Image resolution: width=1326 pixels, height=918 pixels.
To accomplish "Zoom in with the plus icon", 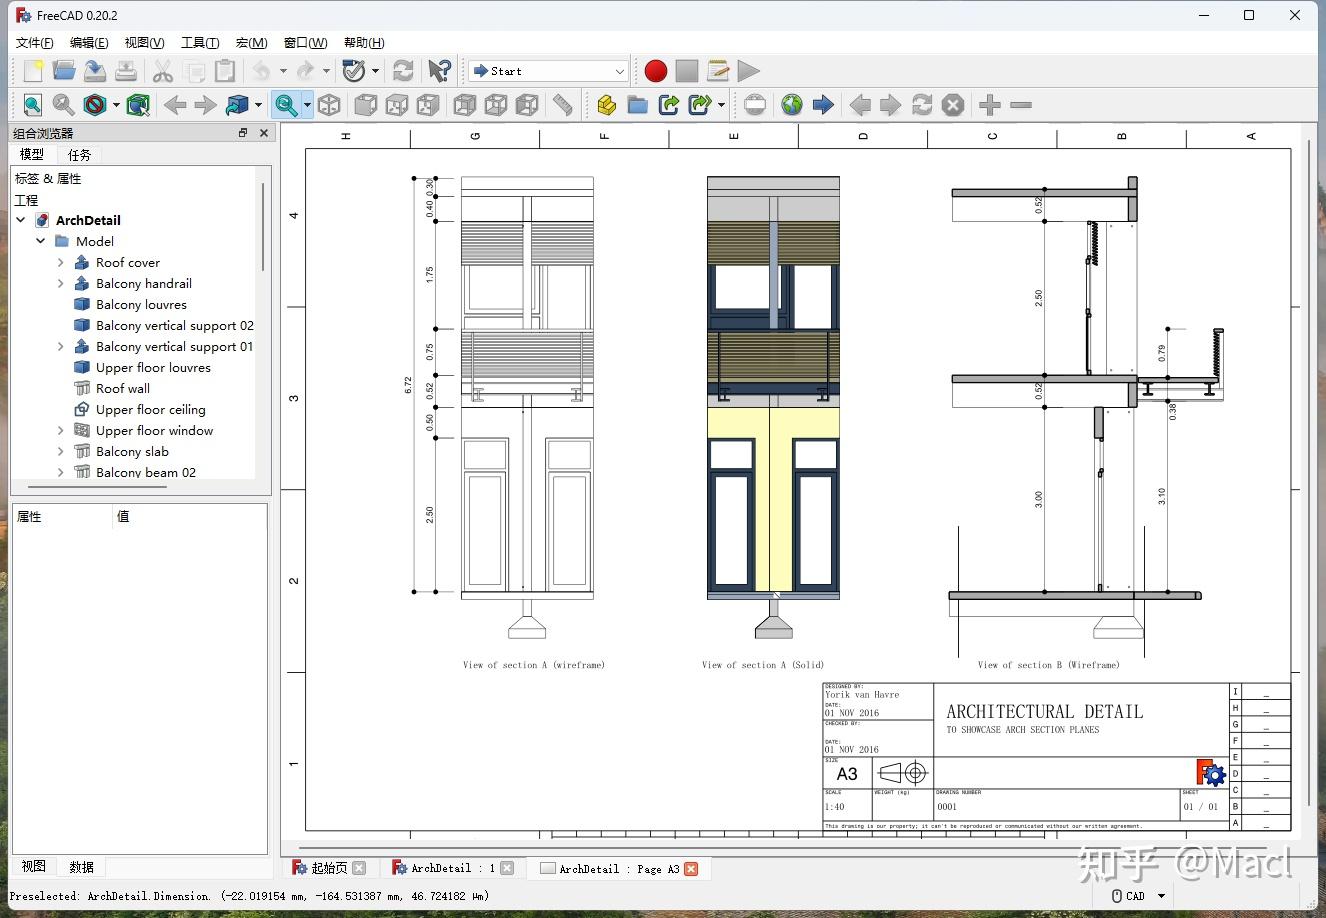I will (x=990, y=105).
